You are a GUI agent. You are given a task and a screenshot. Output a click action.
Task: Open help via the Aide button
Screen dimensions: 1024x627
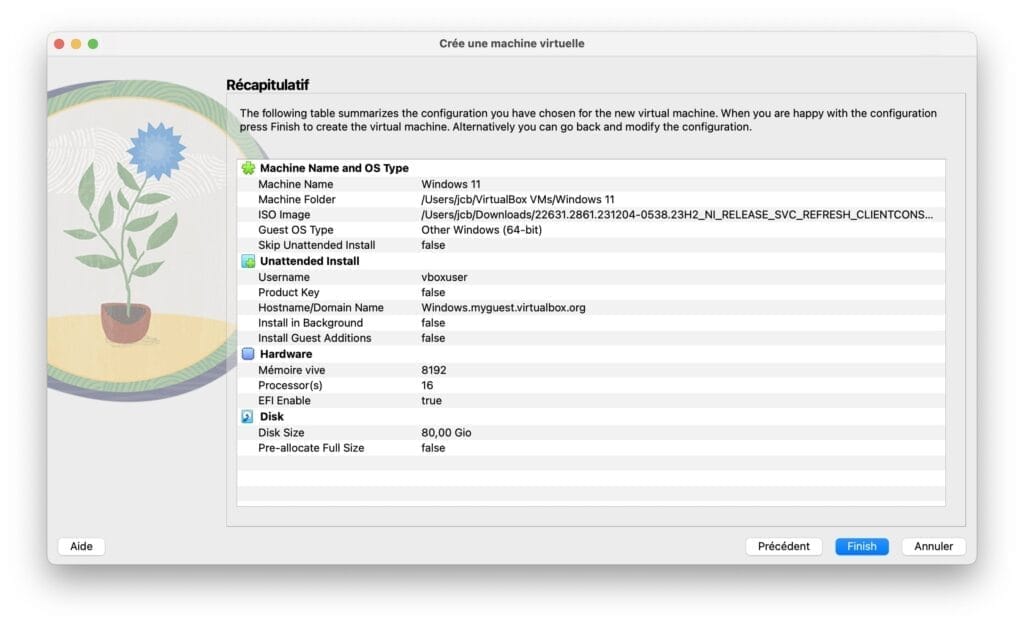81,546
